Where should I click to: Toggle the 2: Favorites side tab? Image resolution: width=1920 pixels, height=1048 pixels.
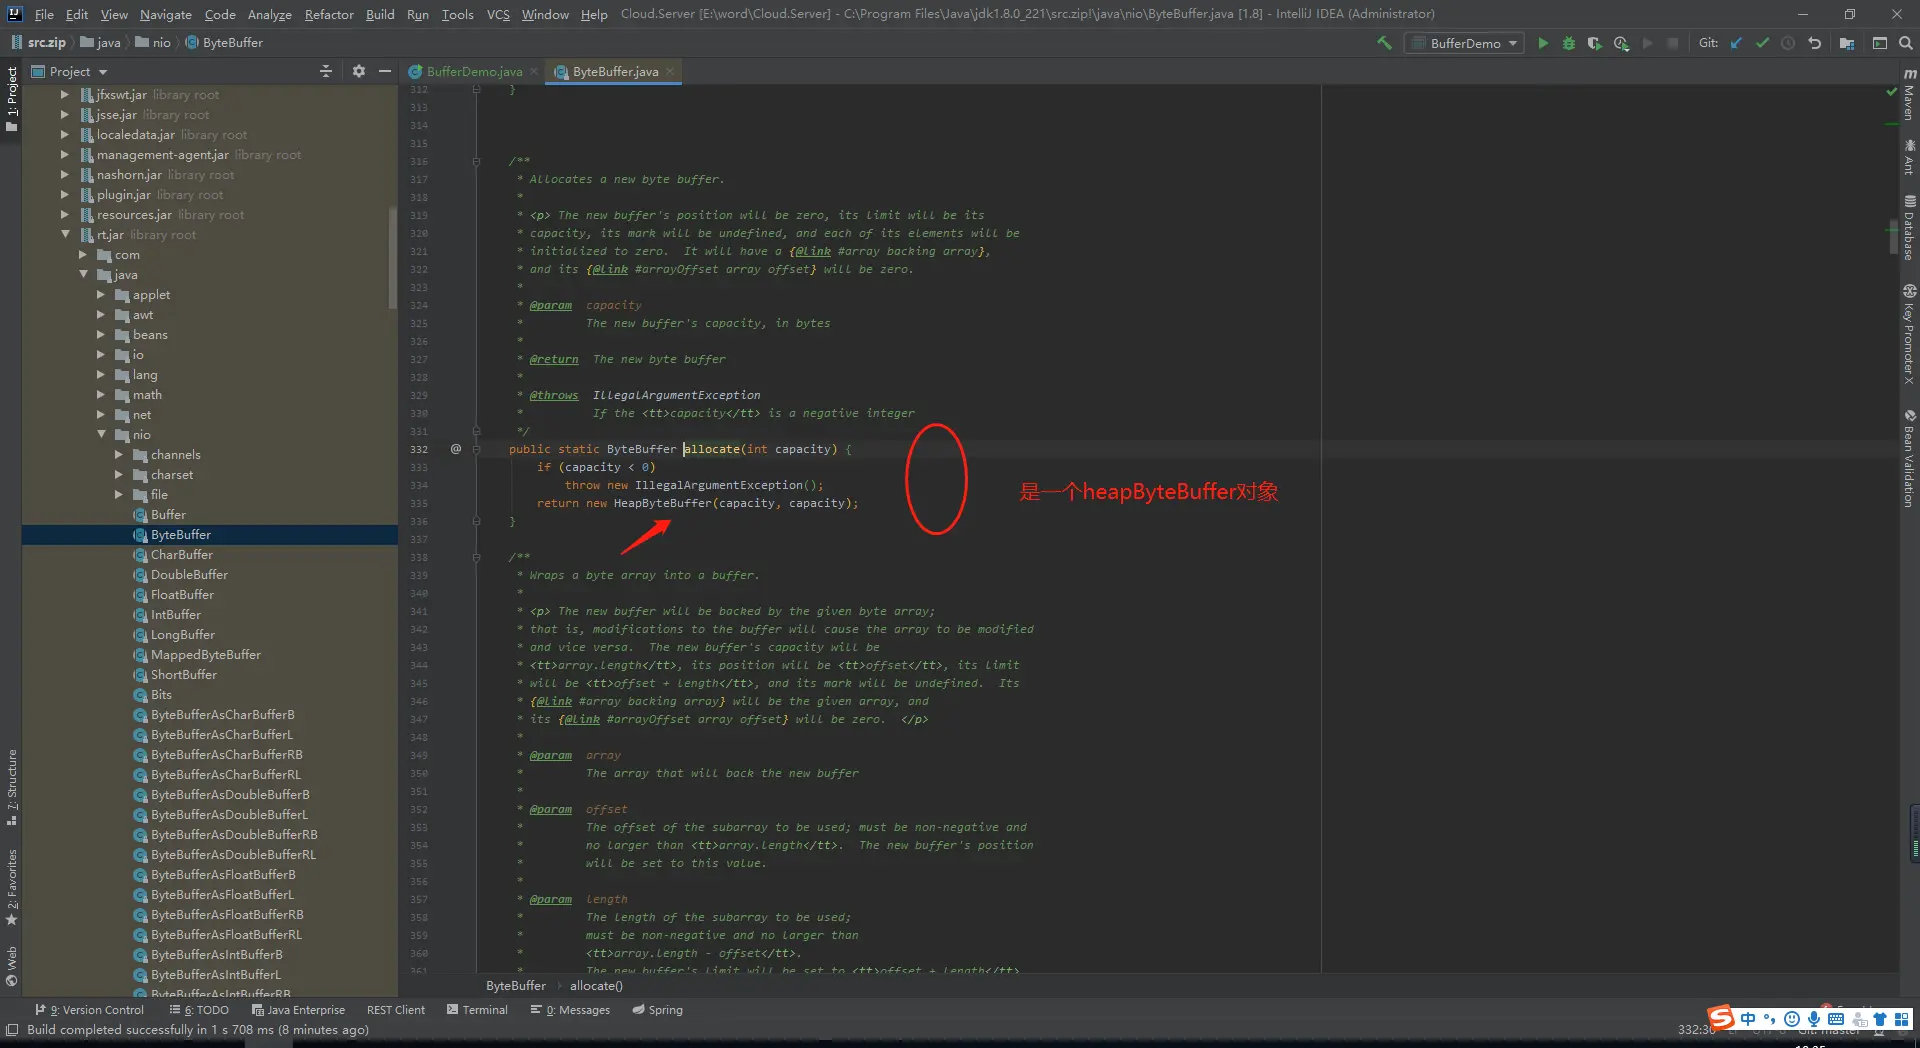(x=11, y=888)
